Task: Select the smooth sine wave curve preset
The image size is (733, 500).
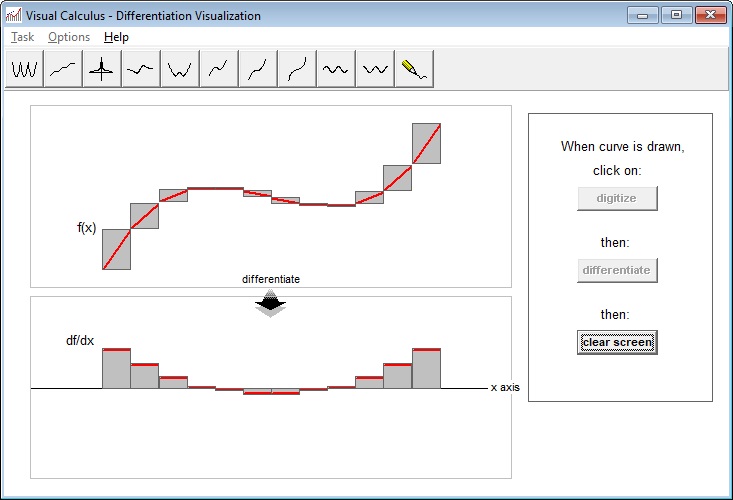Action: pos(336,69)
